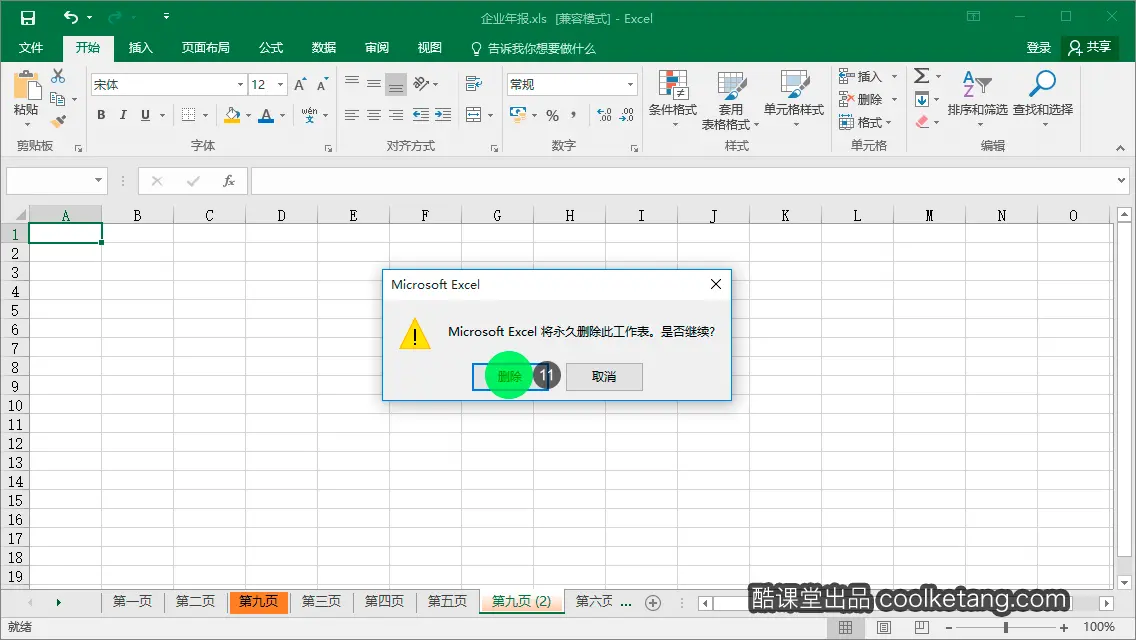
Task: Switch to the 页面布局 Page Layout tab
Action: coord(206,48)
